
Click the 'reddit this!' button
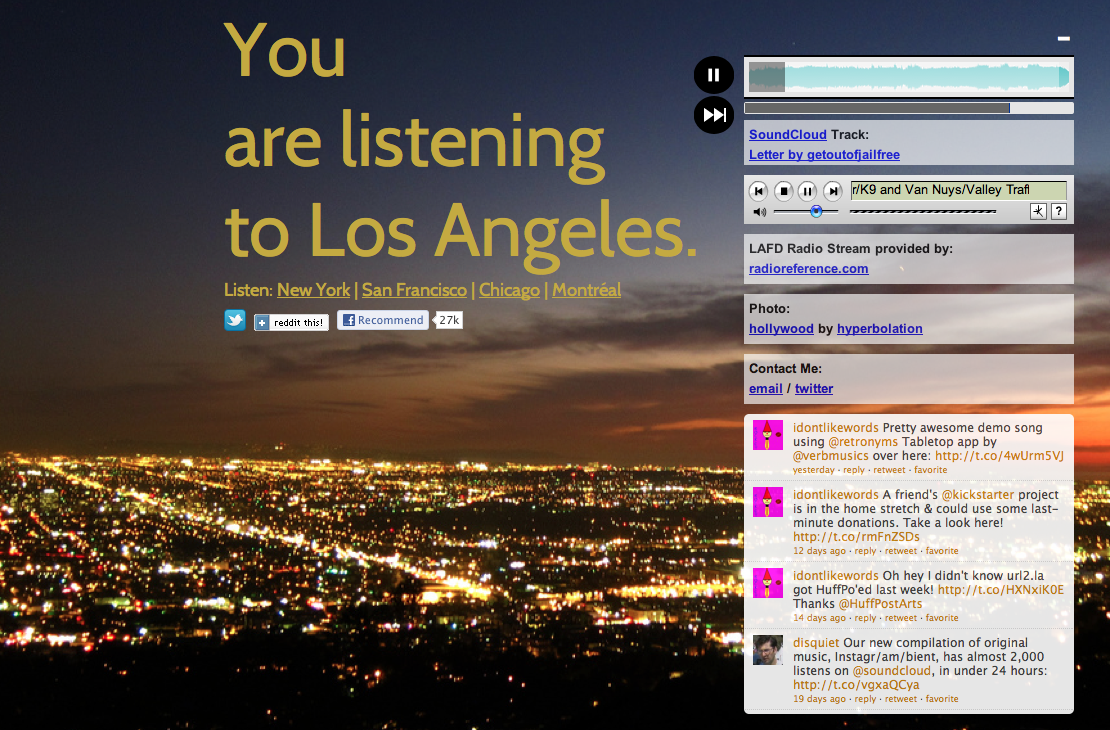[x=290, y=322]
